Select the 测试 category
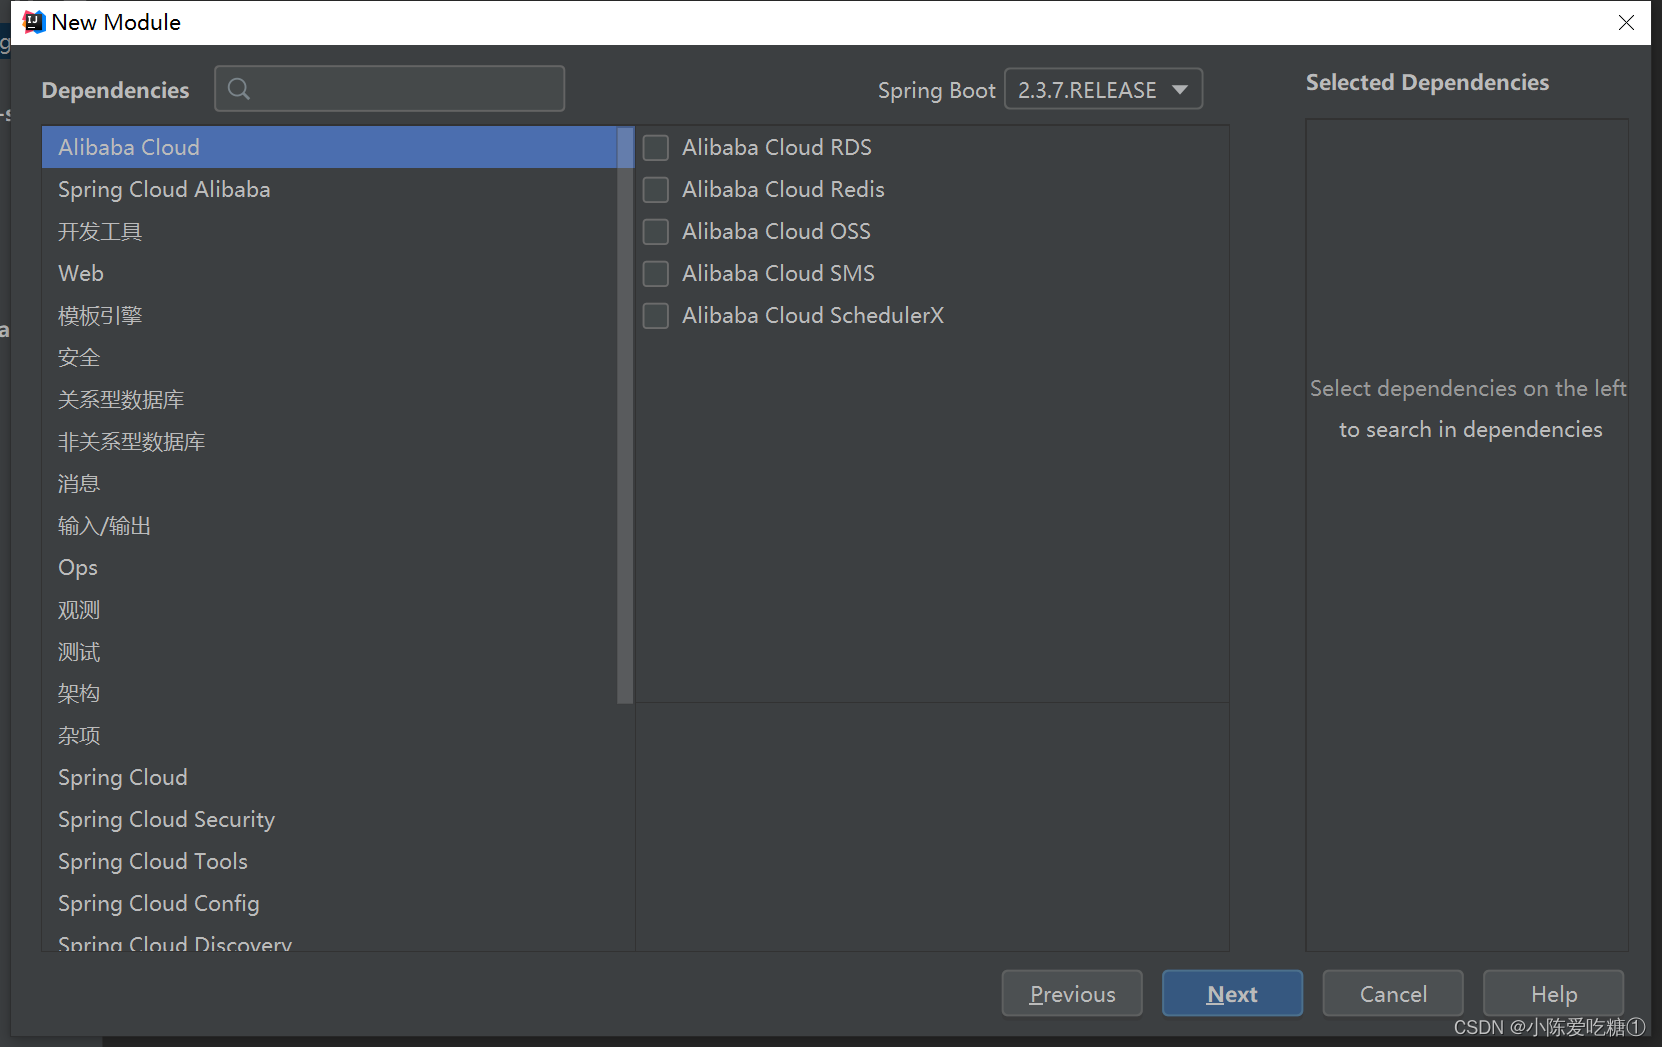This screenshot has height=1047, width=1662. (x=330, y=651)
